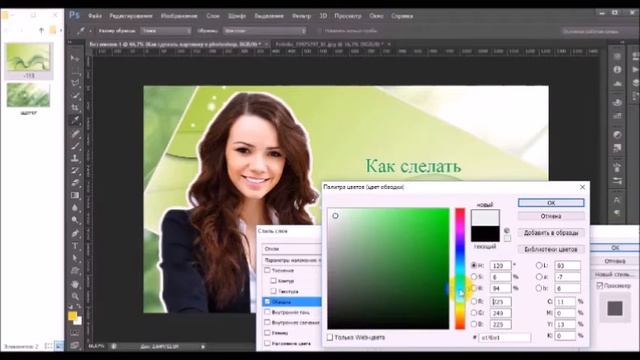This screenshot has height=360, width=640.
Task: Select the Hand tool
Action: 75,284
